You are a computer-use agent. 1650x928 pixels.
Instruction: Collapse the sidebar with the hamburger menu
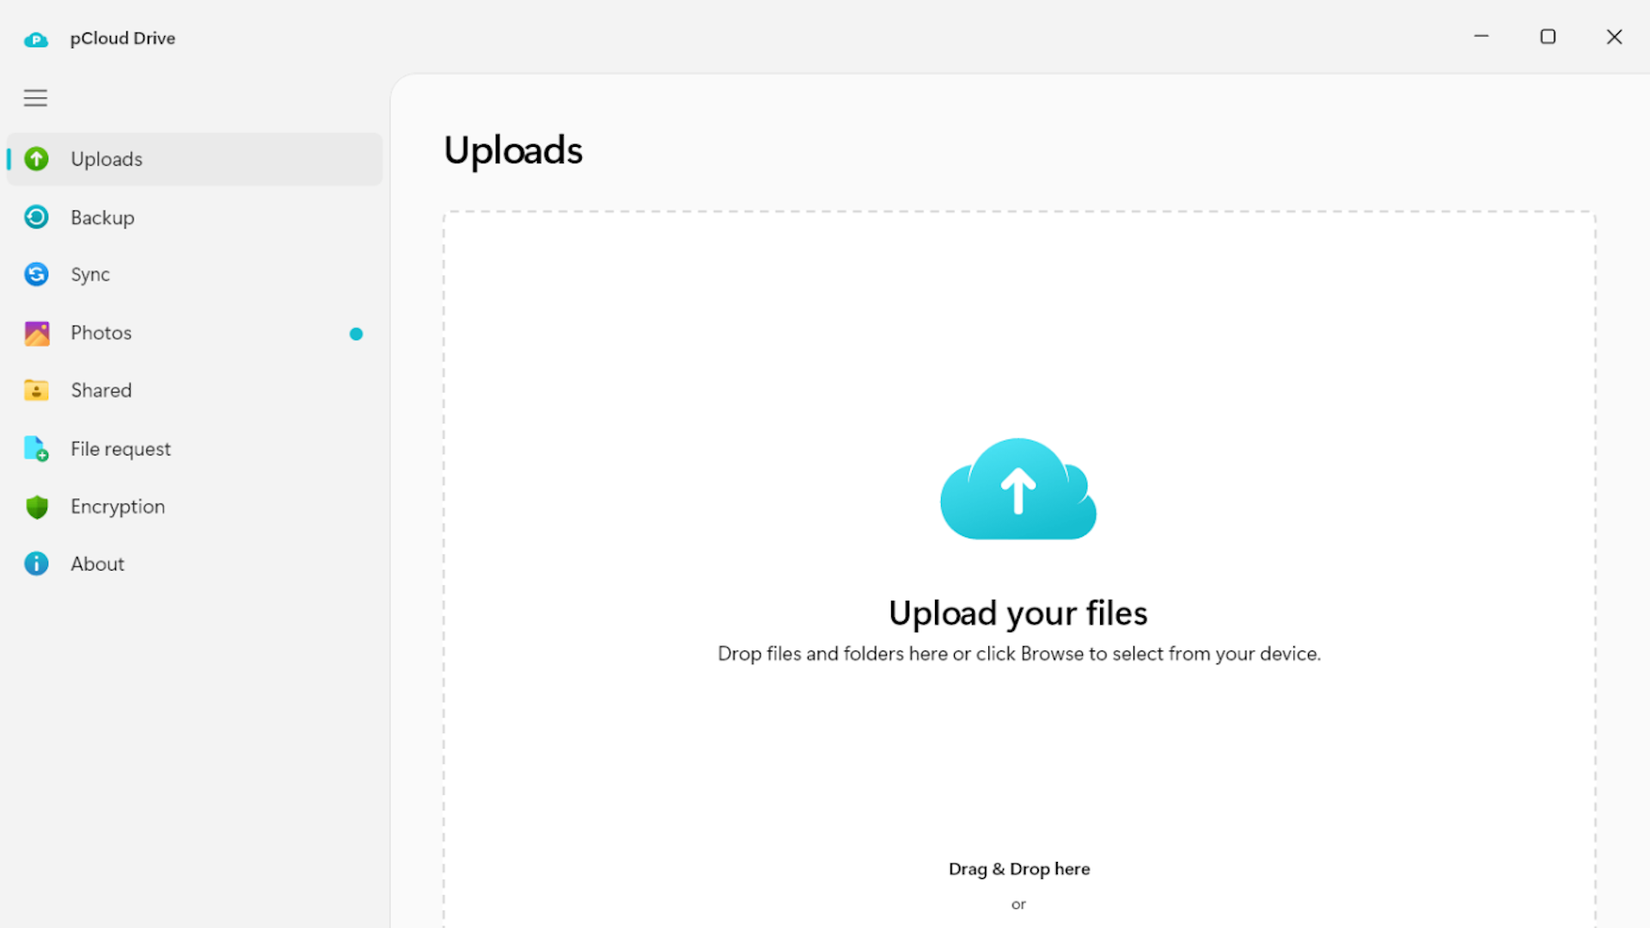click(x=35, y=97)
